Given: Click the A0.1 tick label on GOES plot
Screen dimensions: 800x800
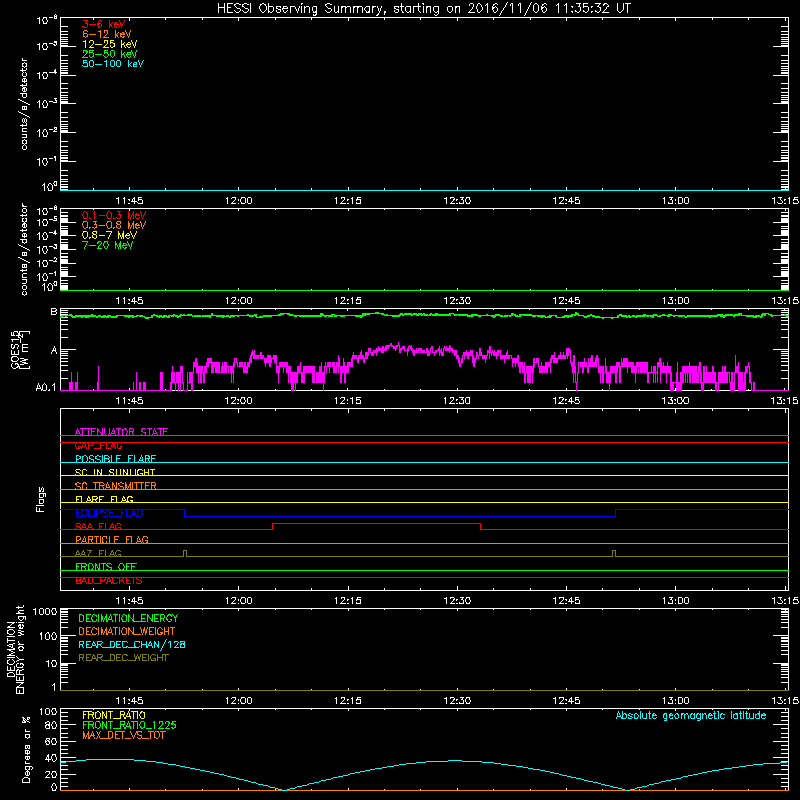Looking at the screenshot, I should pyautogui.click(x=45, y=388).
